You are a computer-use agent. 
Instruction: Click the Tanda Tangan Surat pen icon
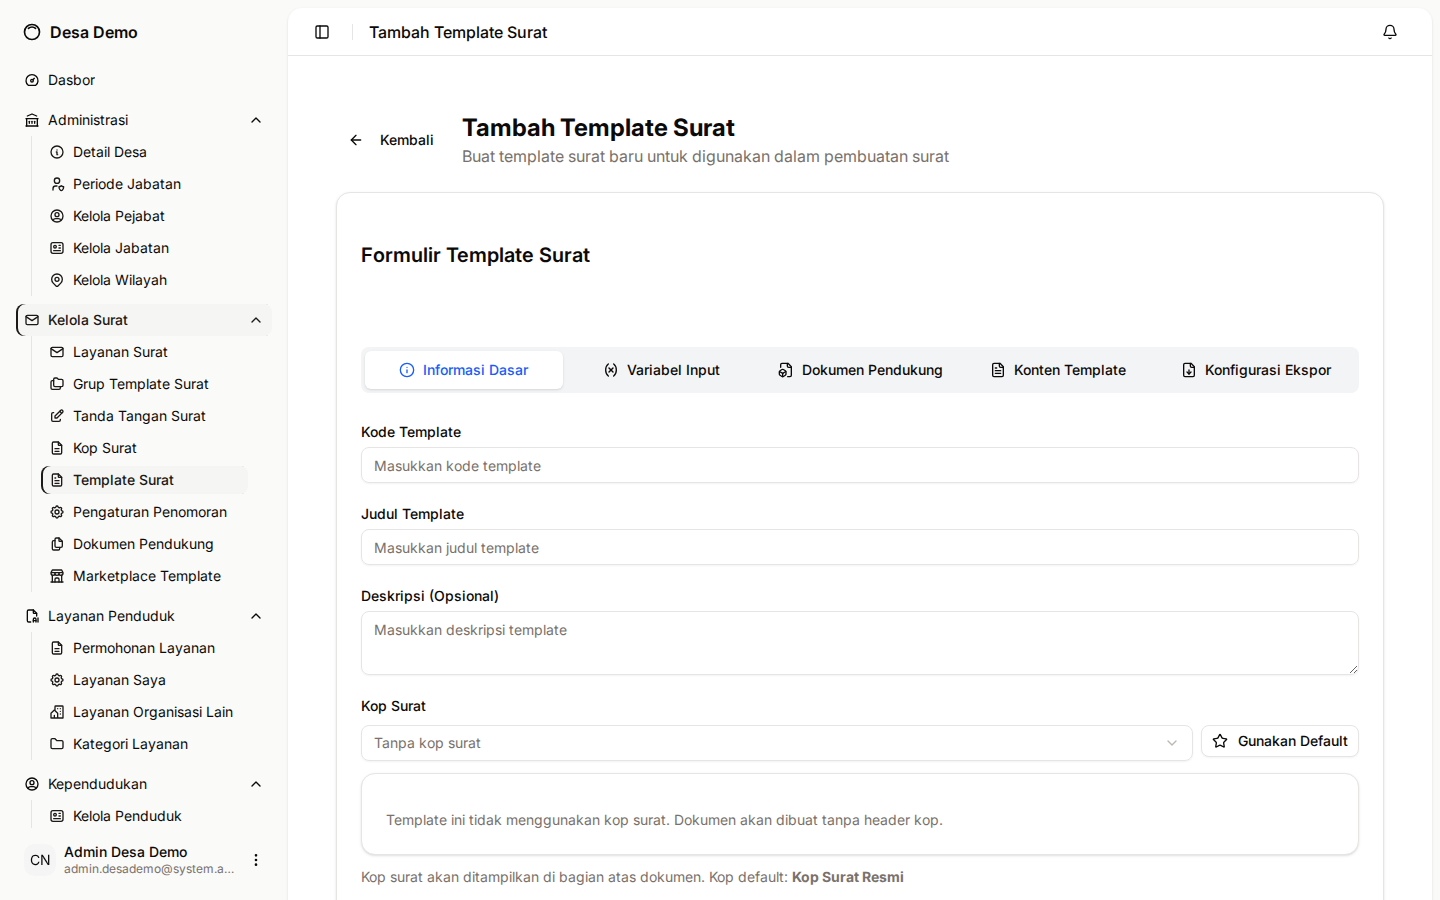(x=57, y=416)
